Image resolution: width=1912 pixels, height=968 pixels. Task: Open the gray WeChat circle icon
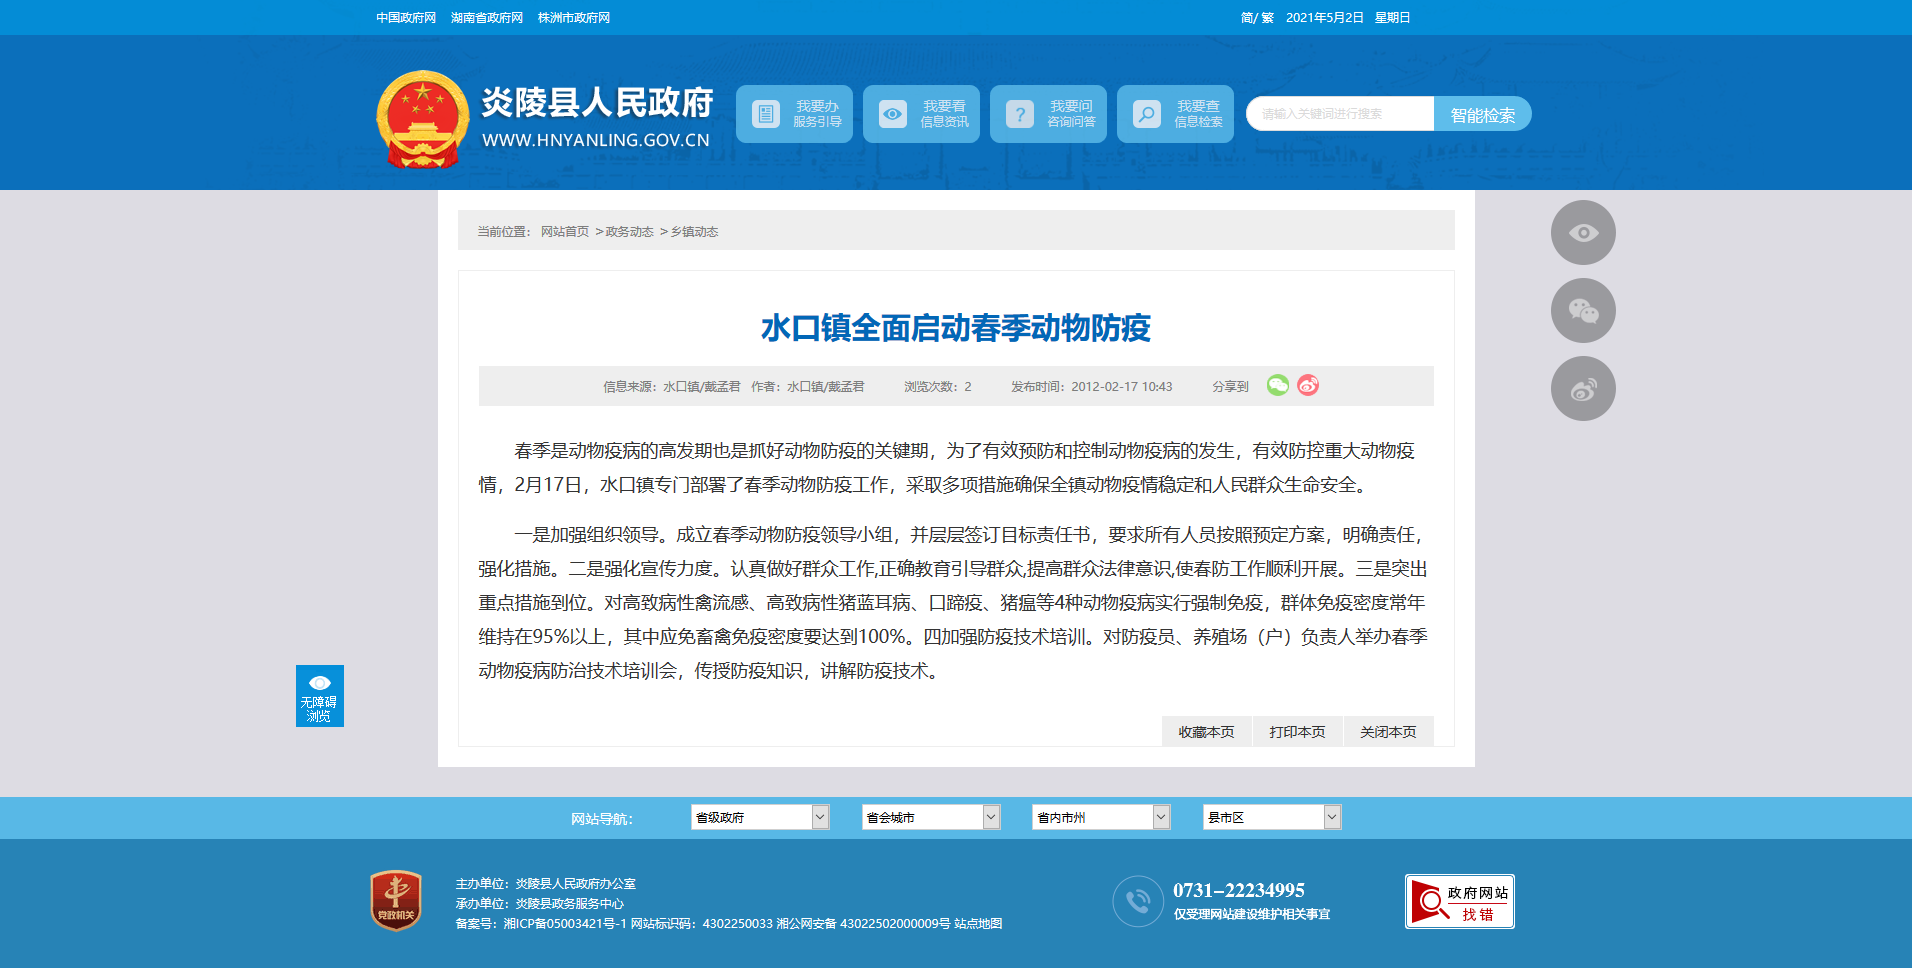(1582, 311)
